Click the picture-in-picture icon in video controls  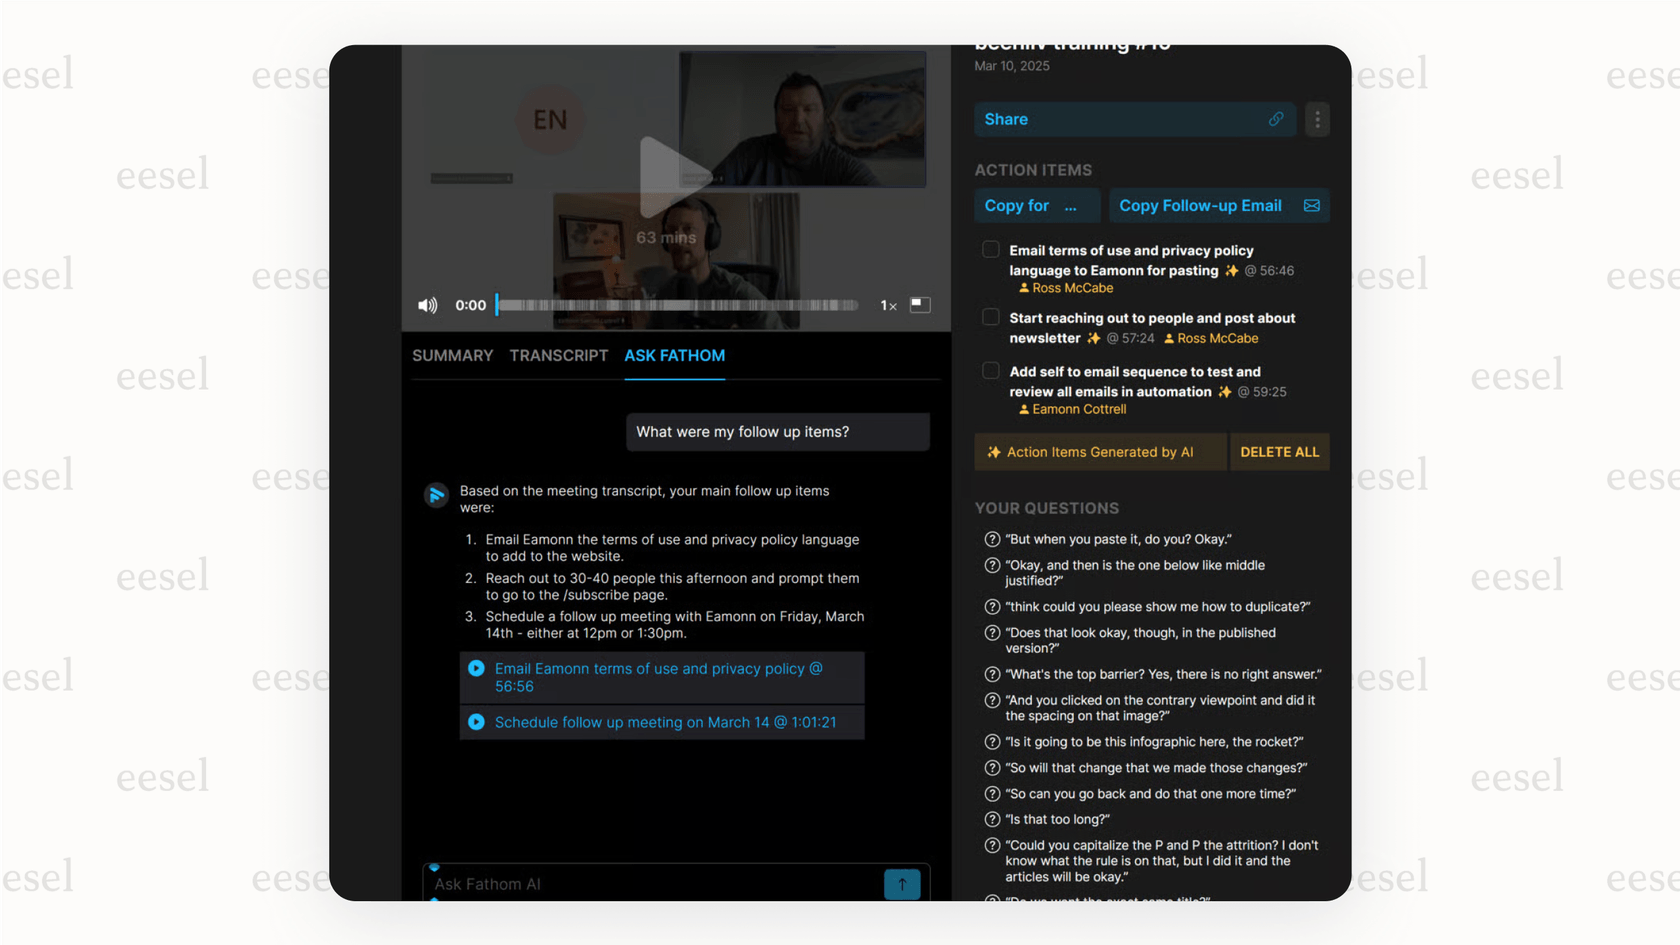[919, 305]
